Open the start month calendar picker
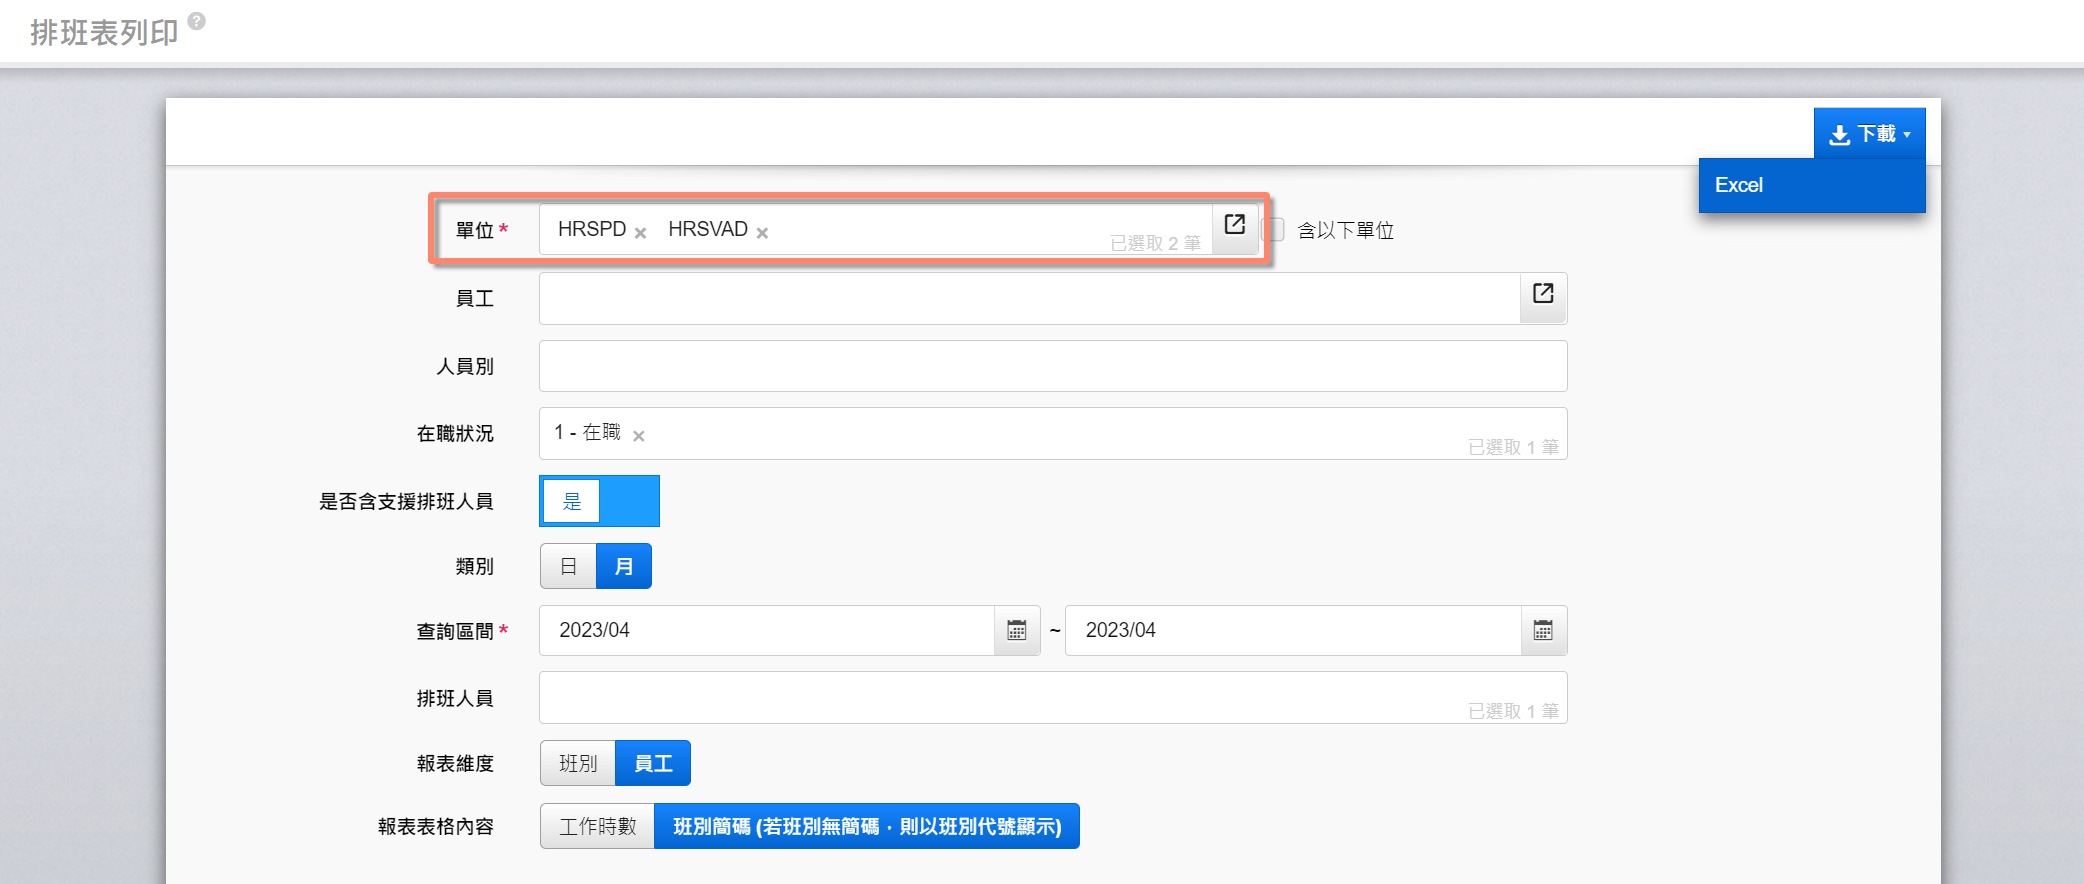 coord(1017,631)
